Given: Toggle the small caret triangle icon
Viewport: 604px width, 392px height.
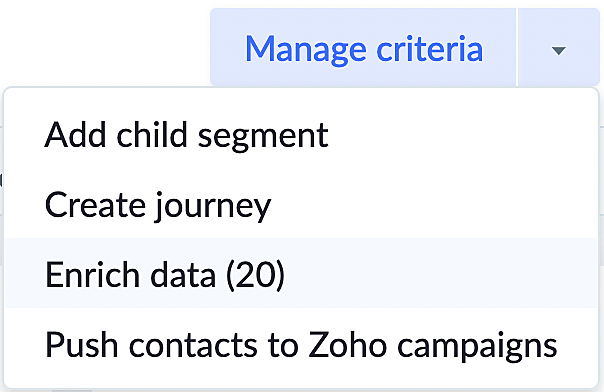Looking at the screenshot, I should (x=559, y=50).
